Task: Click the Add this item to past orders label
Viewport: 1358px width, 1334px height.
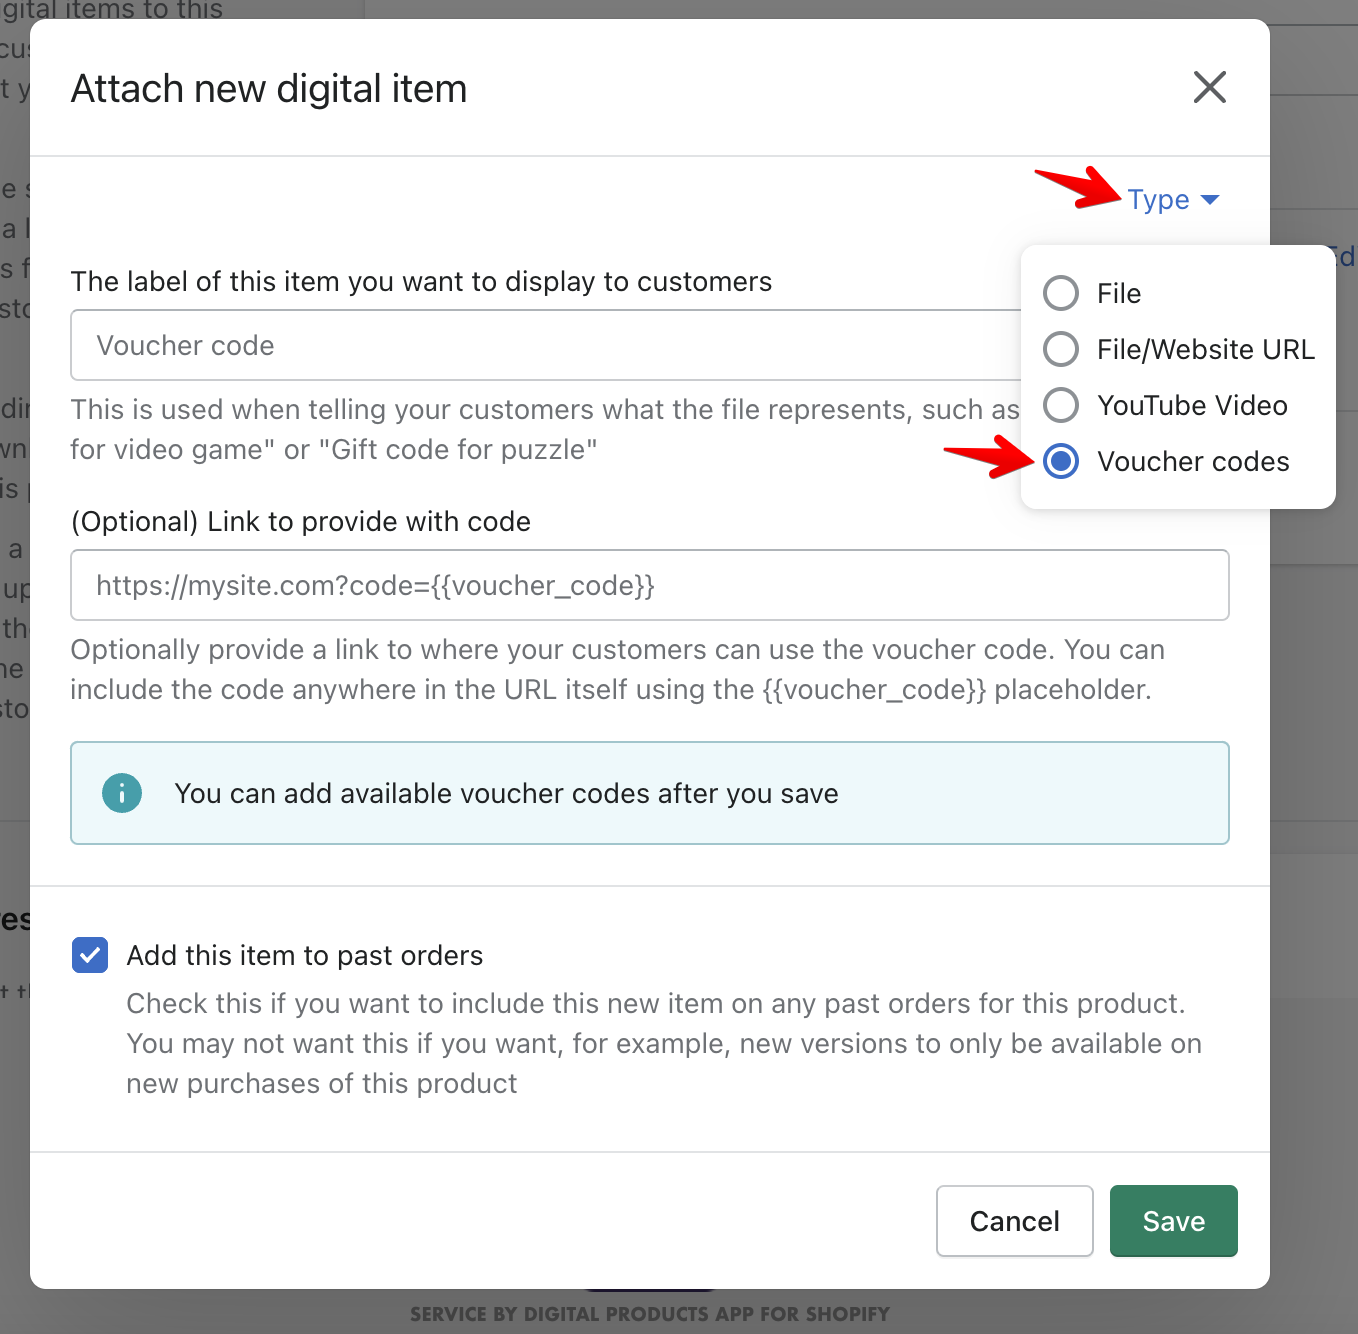Action: coord(304,955)
